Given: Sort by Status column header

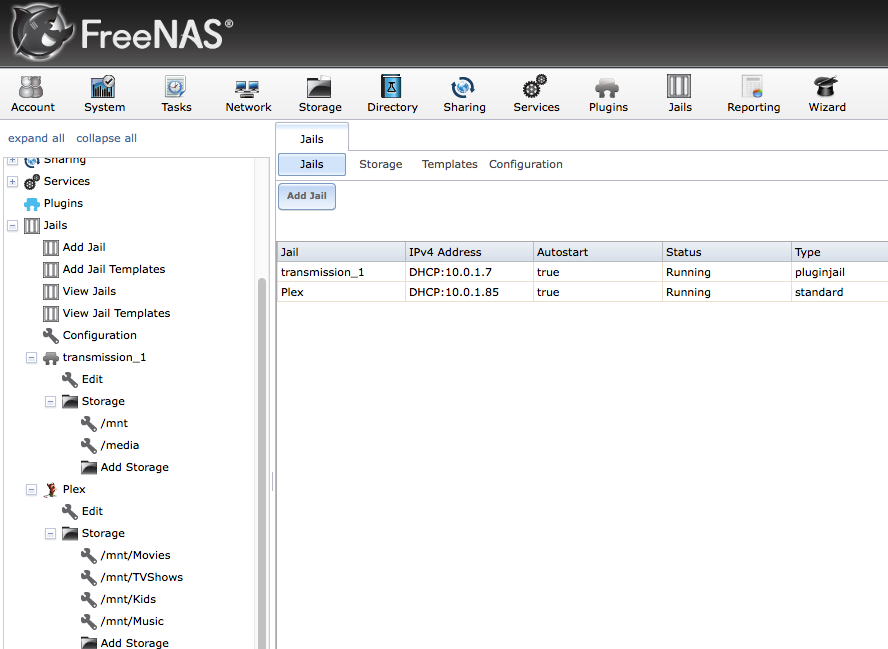Looking at the screenshot, I should [727, 252].
